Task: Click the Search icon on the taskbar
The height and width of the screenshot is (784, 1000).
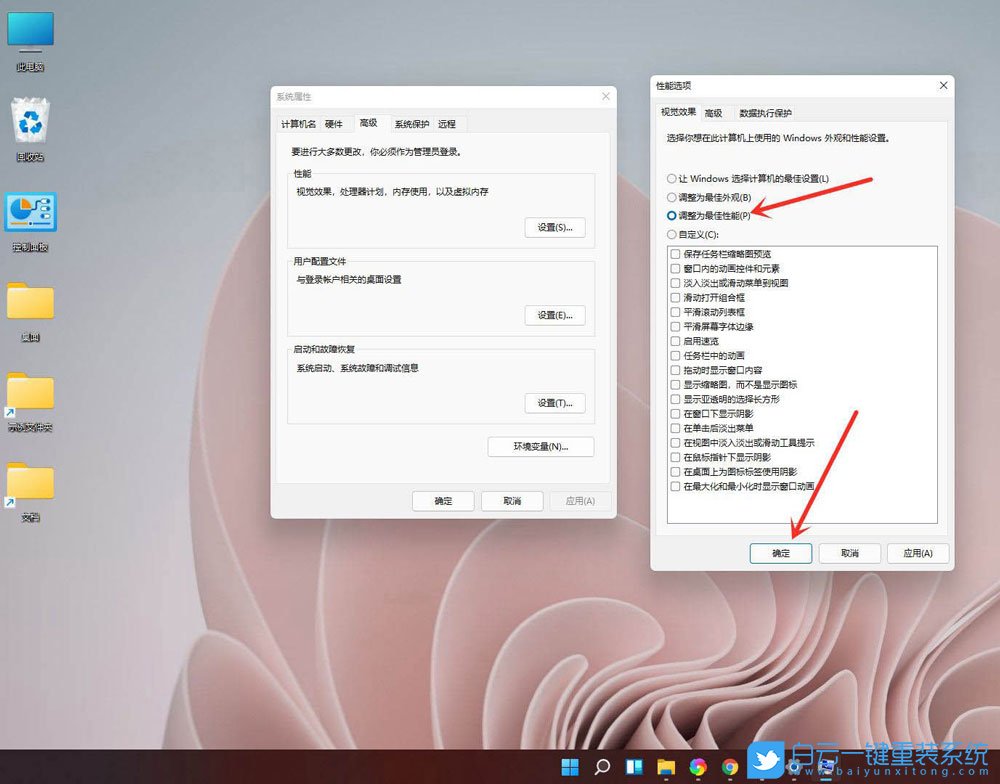Action: pyautogui.click(x=601, y=767)
